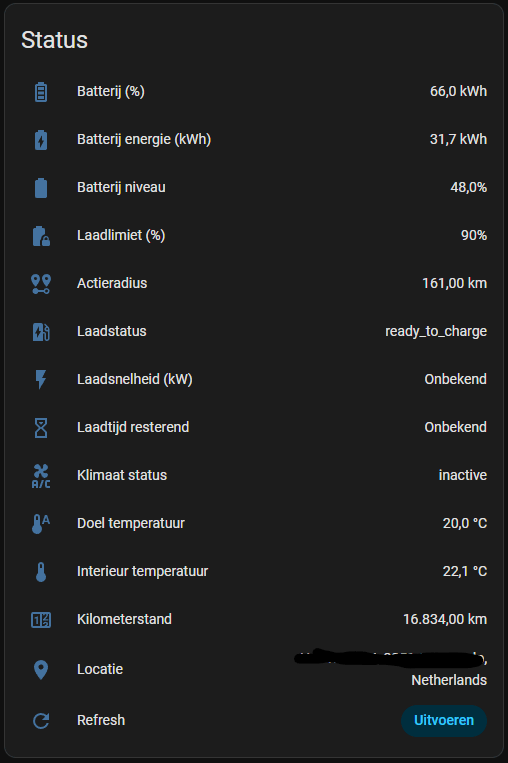Click the Kilometerstand odometer counter icon
The image size is (508, 763).
click(41, 619)
